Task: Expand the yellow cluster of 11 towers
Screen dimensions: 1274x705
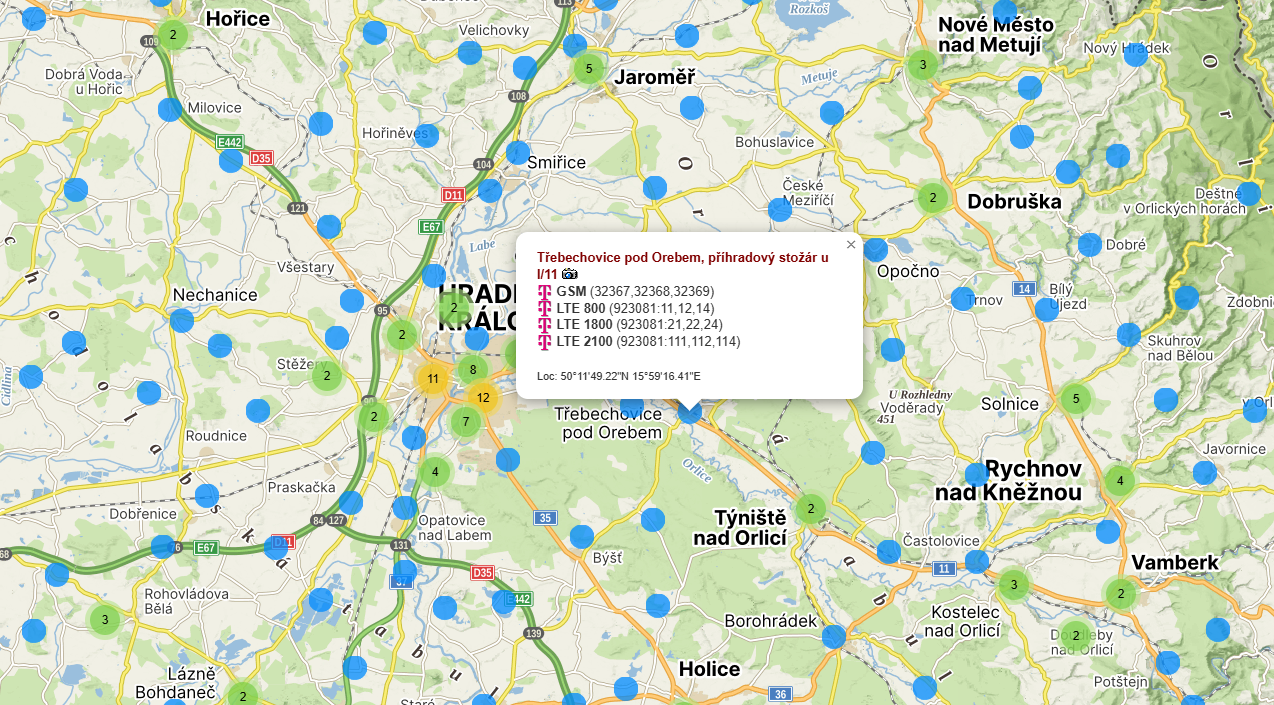Action: (x=433, y=379)
